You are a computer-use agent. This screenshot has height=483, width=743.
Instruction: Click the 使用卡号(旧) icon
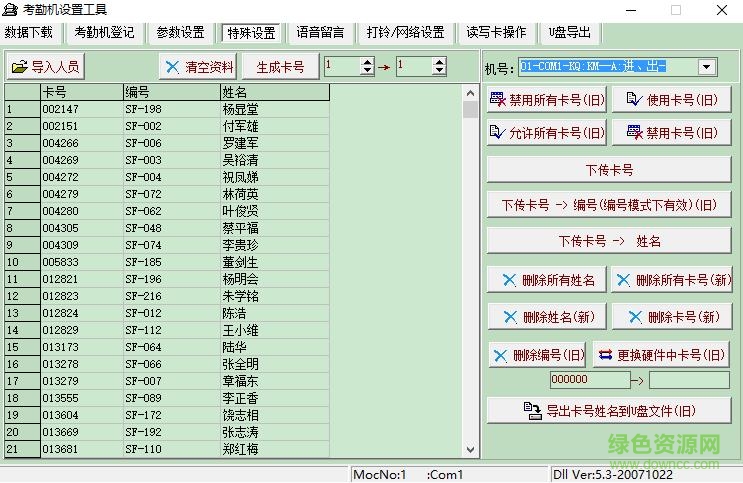coord(634,99)
